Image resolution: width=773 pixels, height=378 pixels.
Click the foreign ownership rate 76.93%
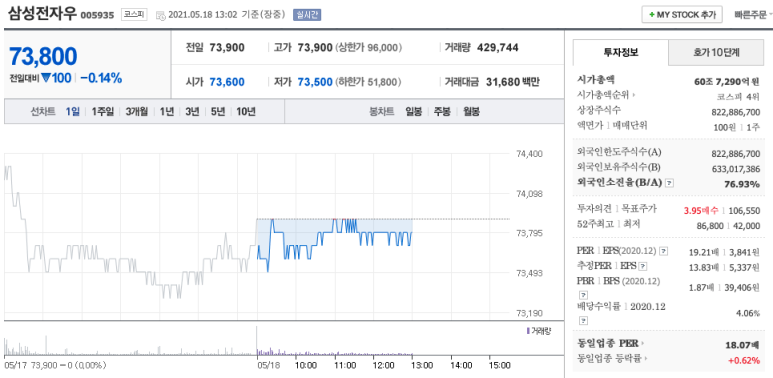[742, 184]
